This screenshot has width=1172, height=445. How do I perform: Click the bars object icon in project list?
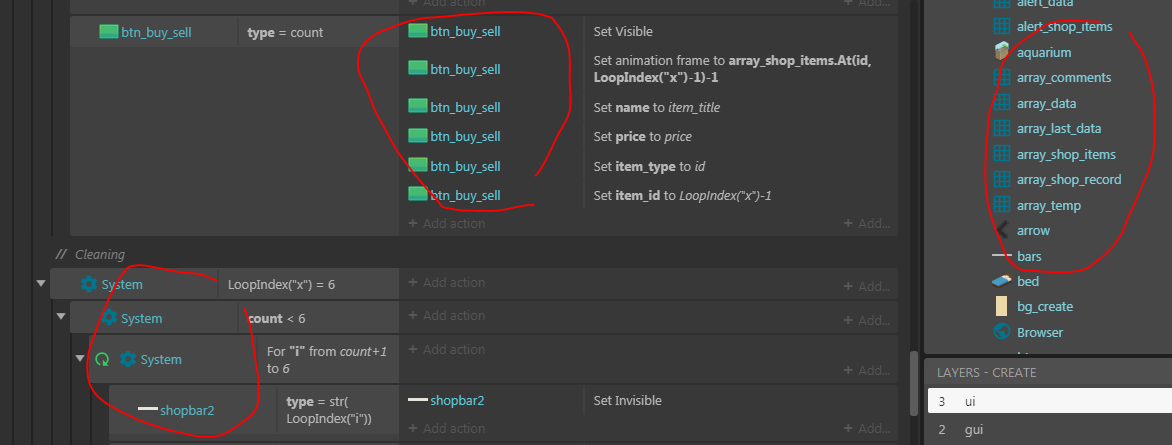pos(1002,256)
